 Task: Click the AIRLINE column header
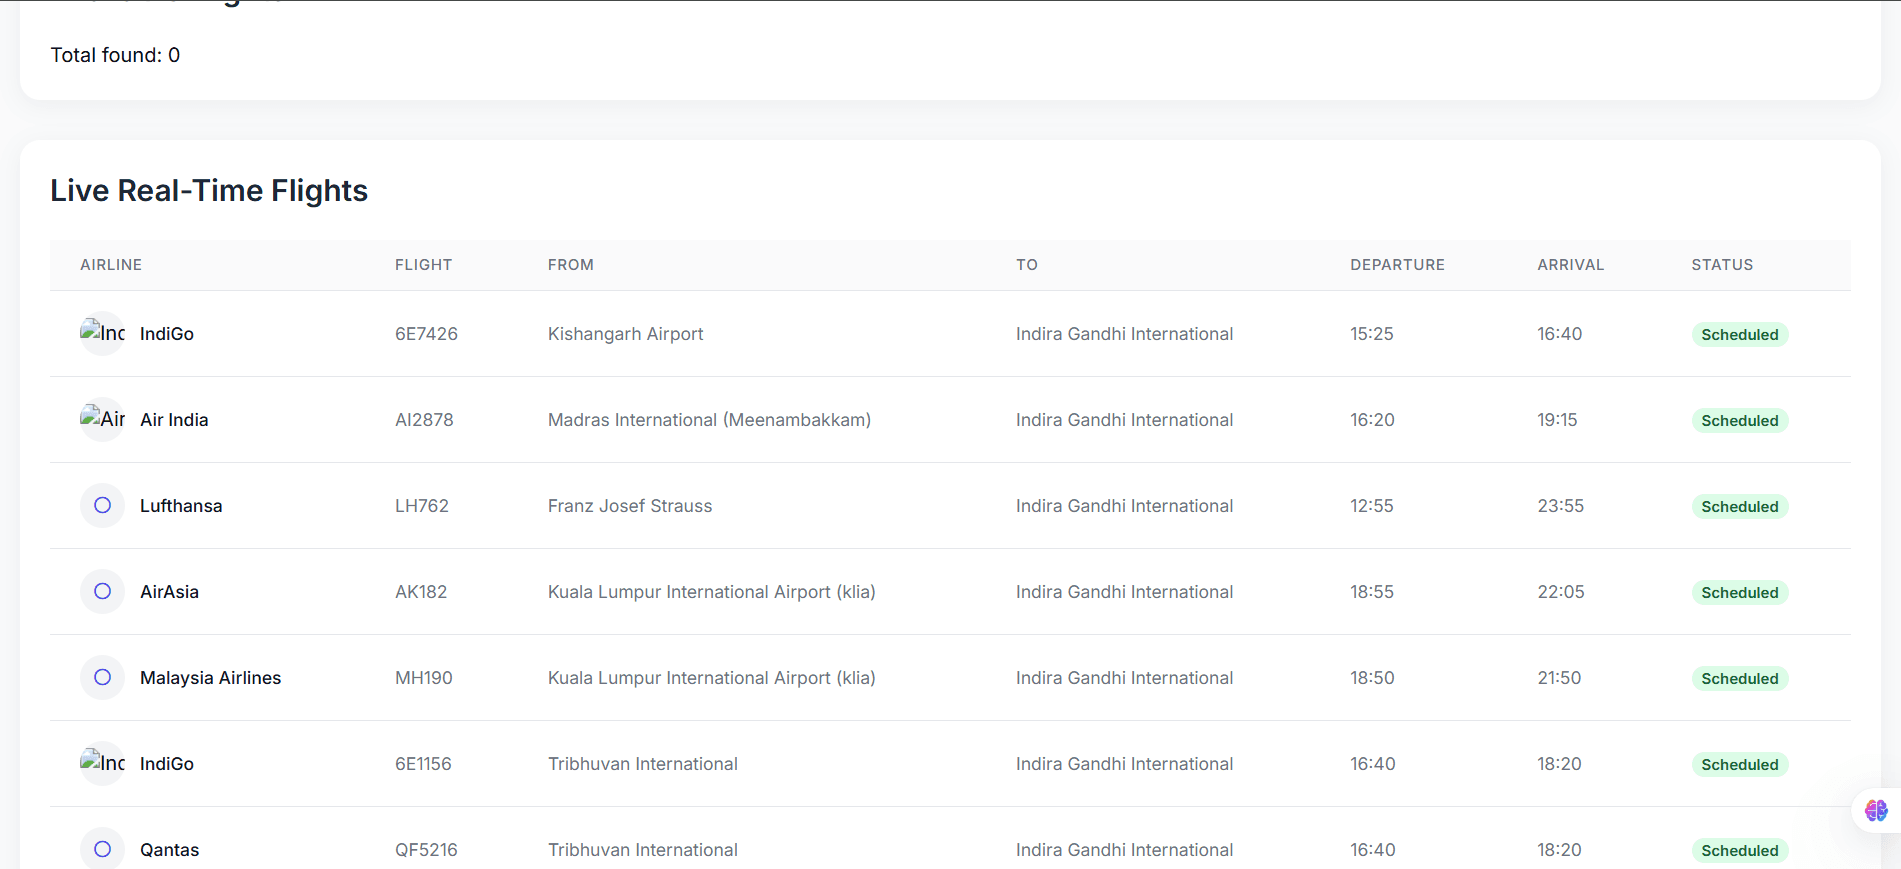click(111, 265)
